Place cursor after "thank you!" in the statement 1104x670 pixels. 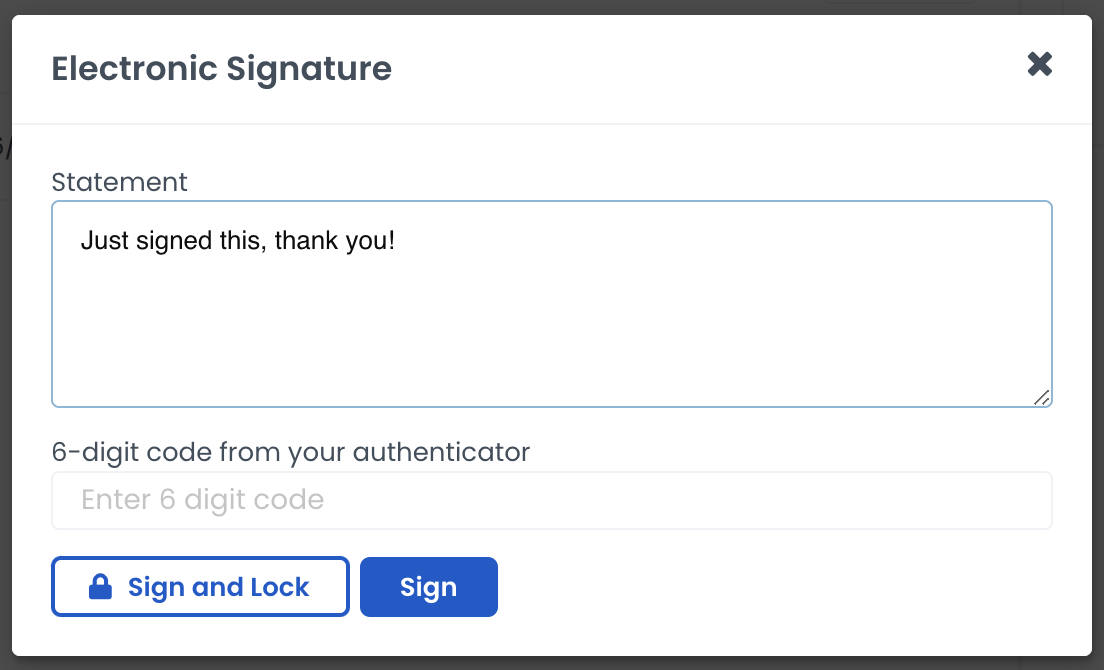pos(398,241)
